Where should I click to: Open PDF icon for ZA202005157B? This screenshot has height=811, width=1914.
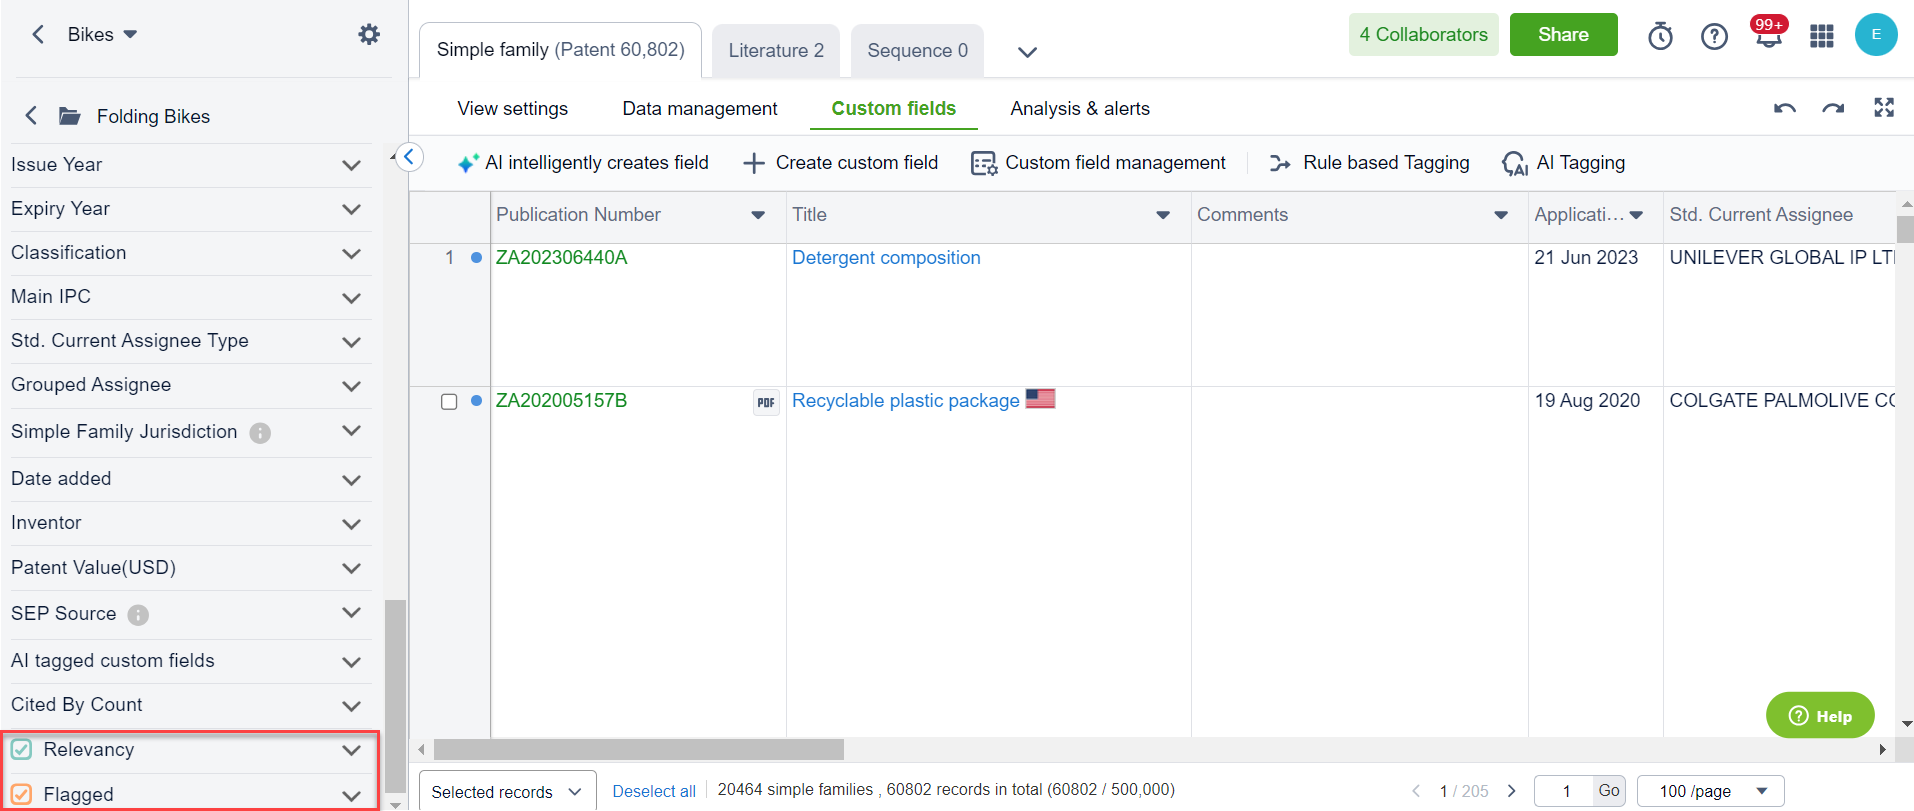click(x=766, y=402)
